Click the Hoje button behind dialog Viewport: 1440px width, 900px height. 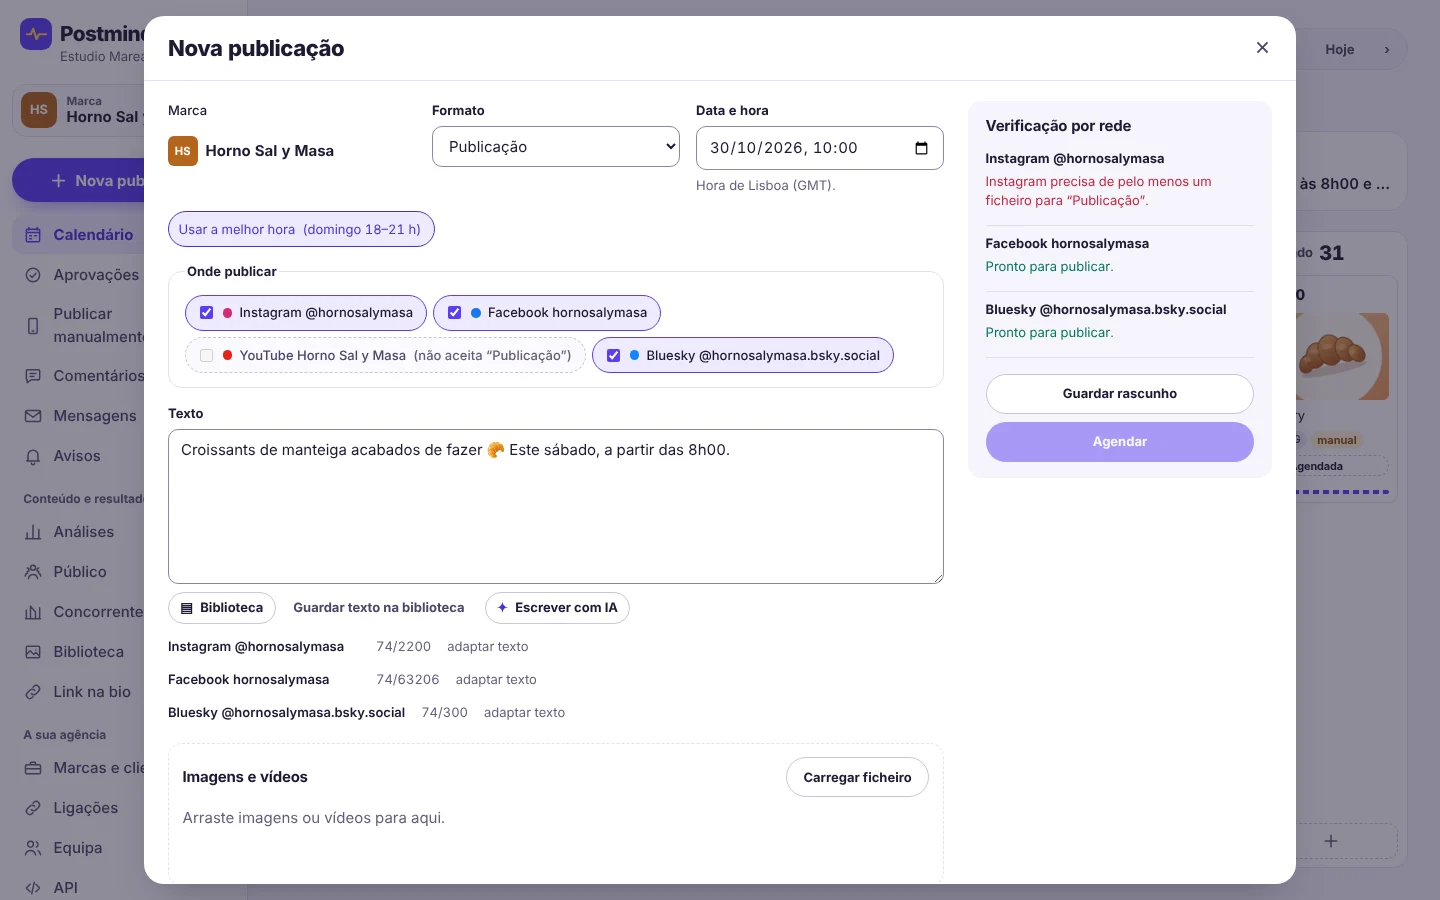click(1340, 50)
